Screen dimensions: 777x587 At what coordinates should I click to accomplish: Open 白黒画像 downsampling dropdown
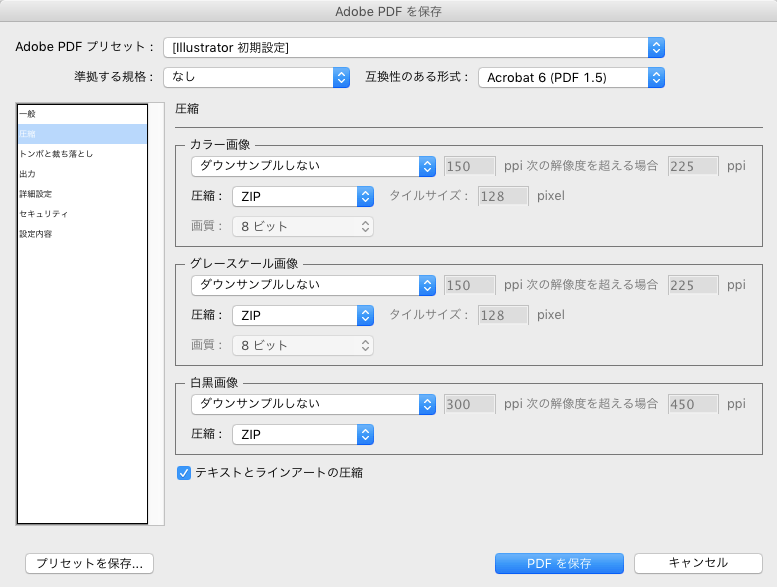click(313, 404)
